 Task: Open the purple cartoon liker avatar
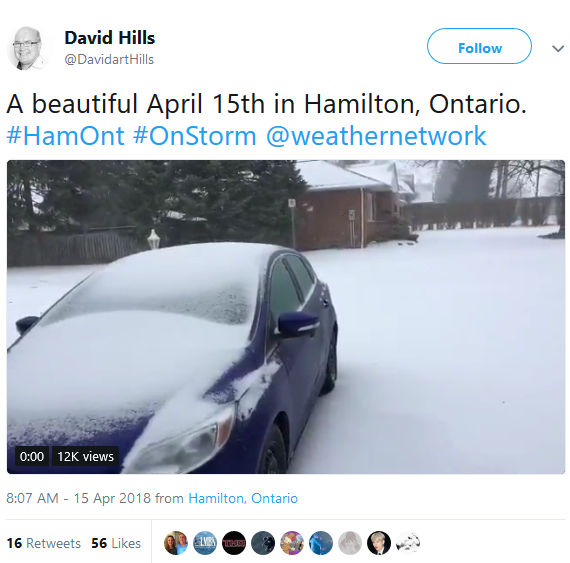292,543
